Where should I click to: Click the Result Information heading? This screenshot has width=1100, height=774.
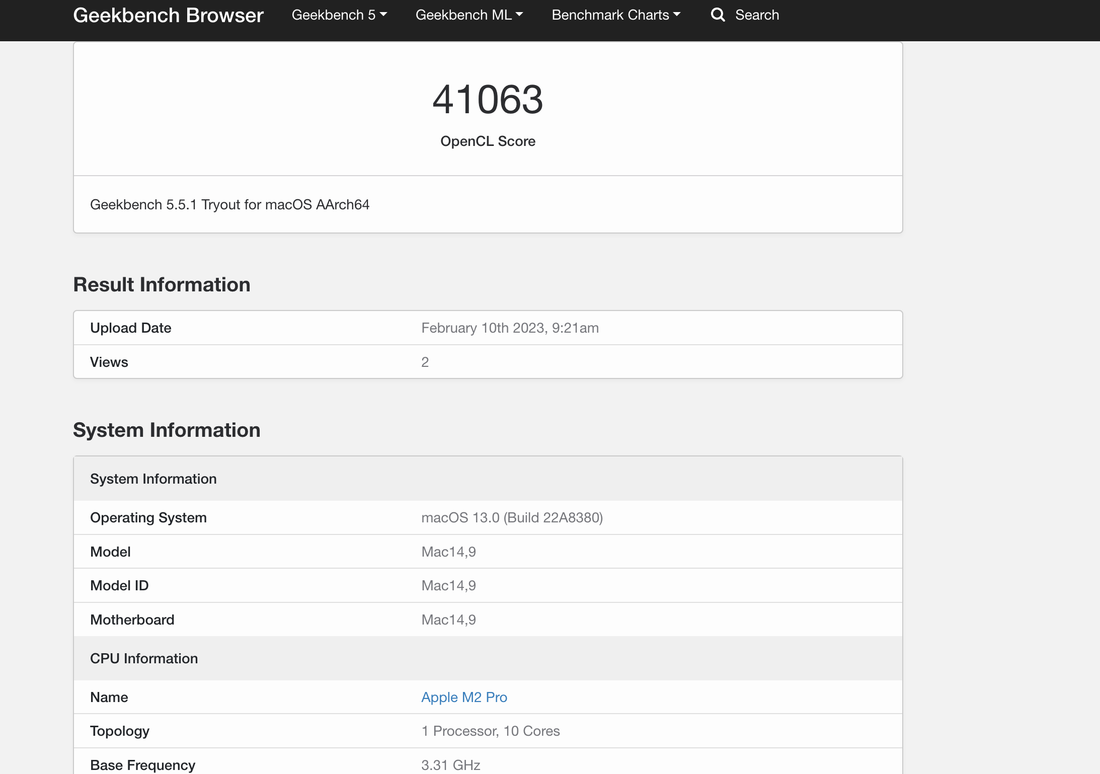click(x=162, y=285)
